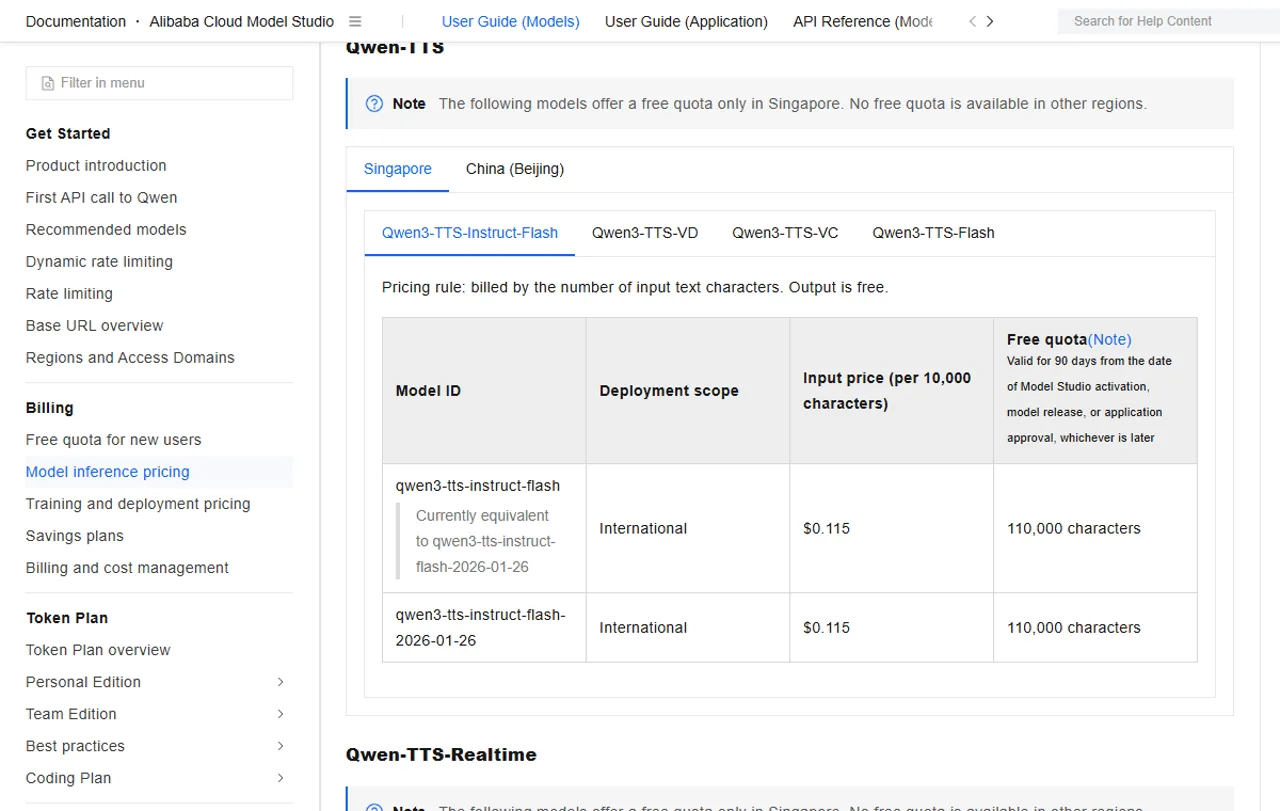
Task: Expand the Team Edition section
Action: coord(280,714)
